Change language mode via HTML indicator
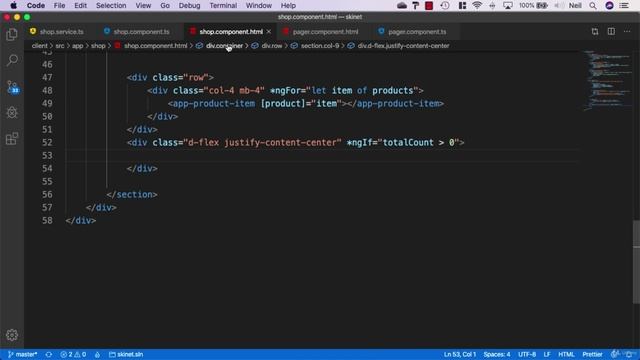 pos(566,354)
